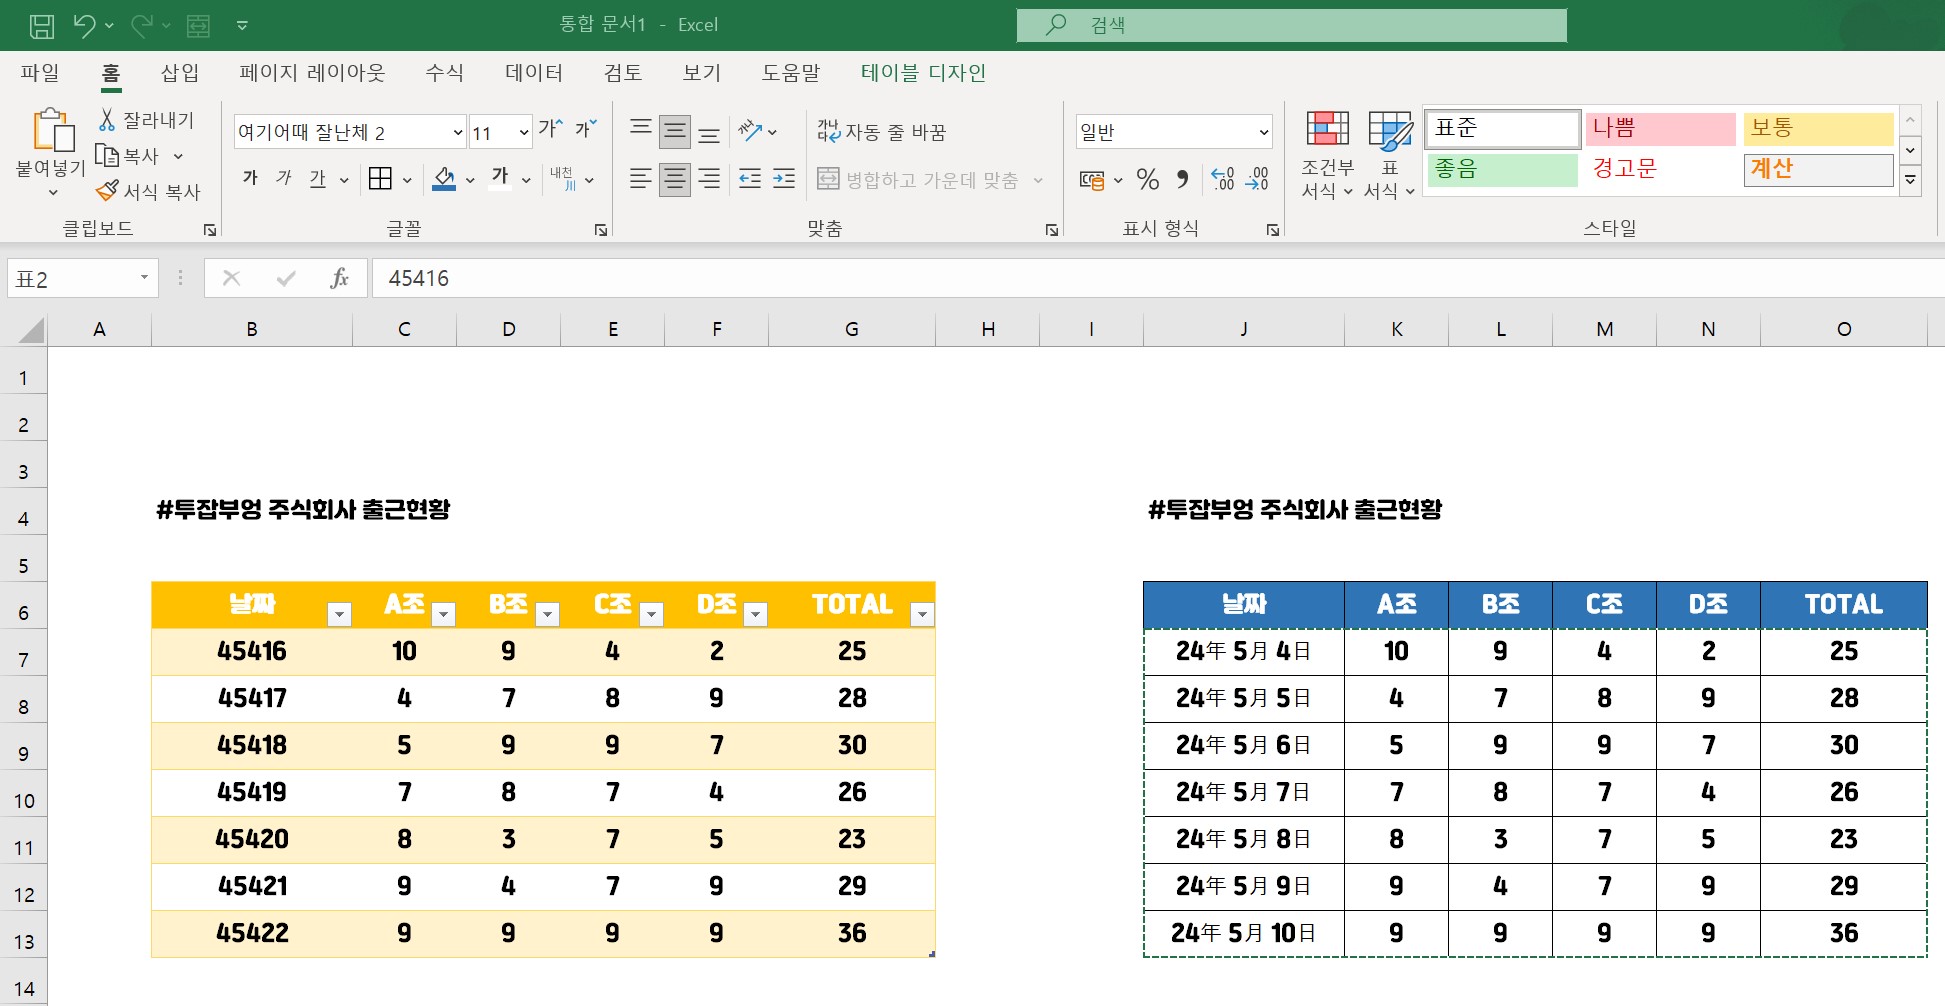Image resolution: width=1945 pixels, height=1006 pixels.
Task: Click 병합하고 가운데 맞춤 button
Action: coord(920,180)
